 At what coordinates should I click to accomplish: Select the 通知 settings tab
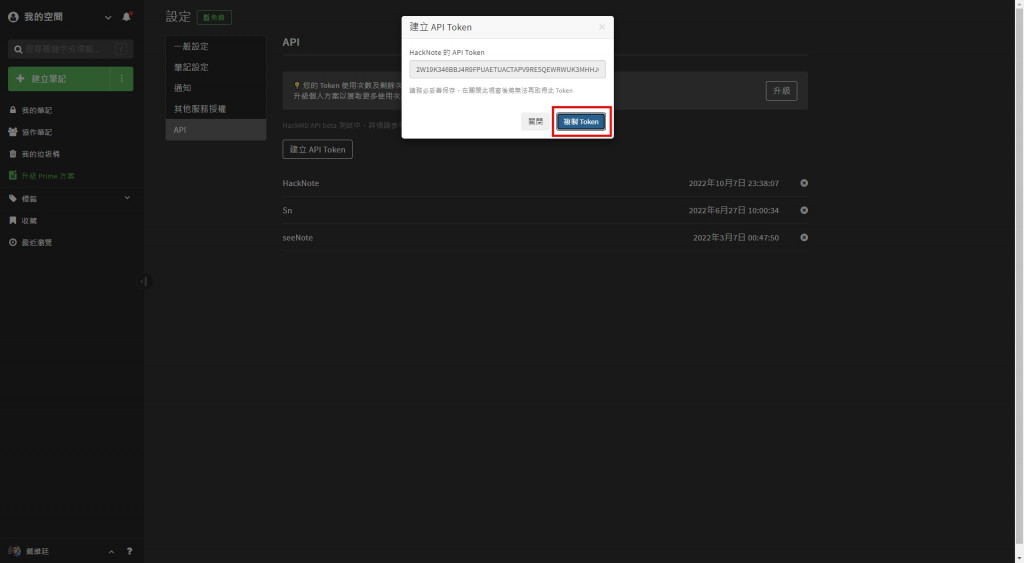216,88
